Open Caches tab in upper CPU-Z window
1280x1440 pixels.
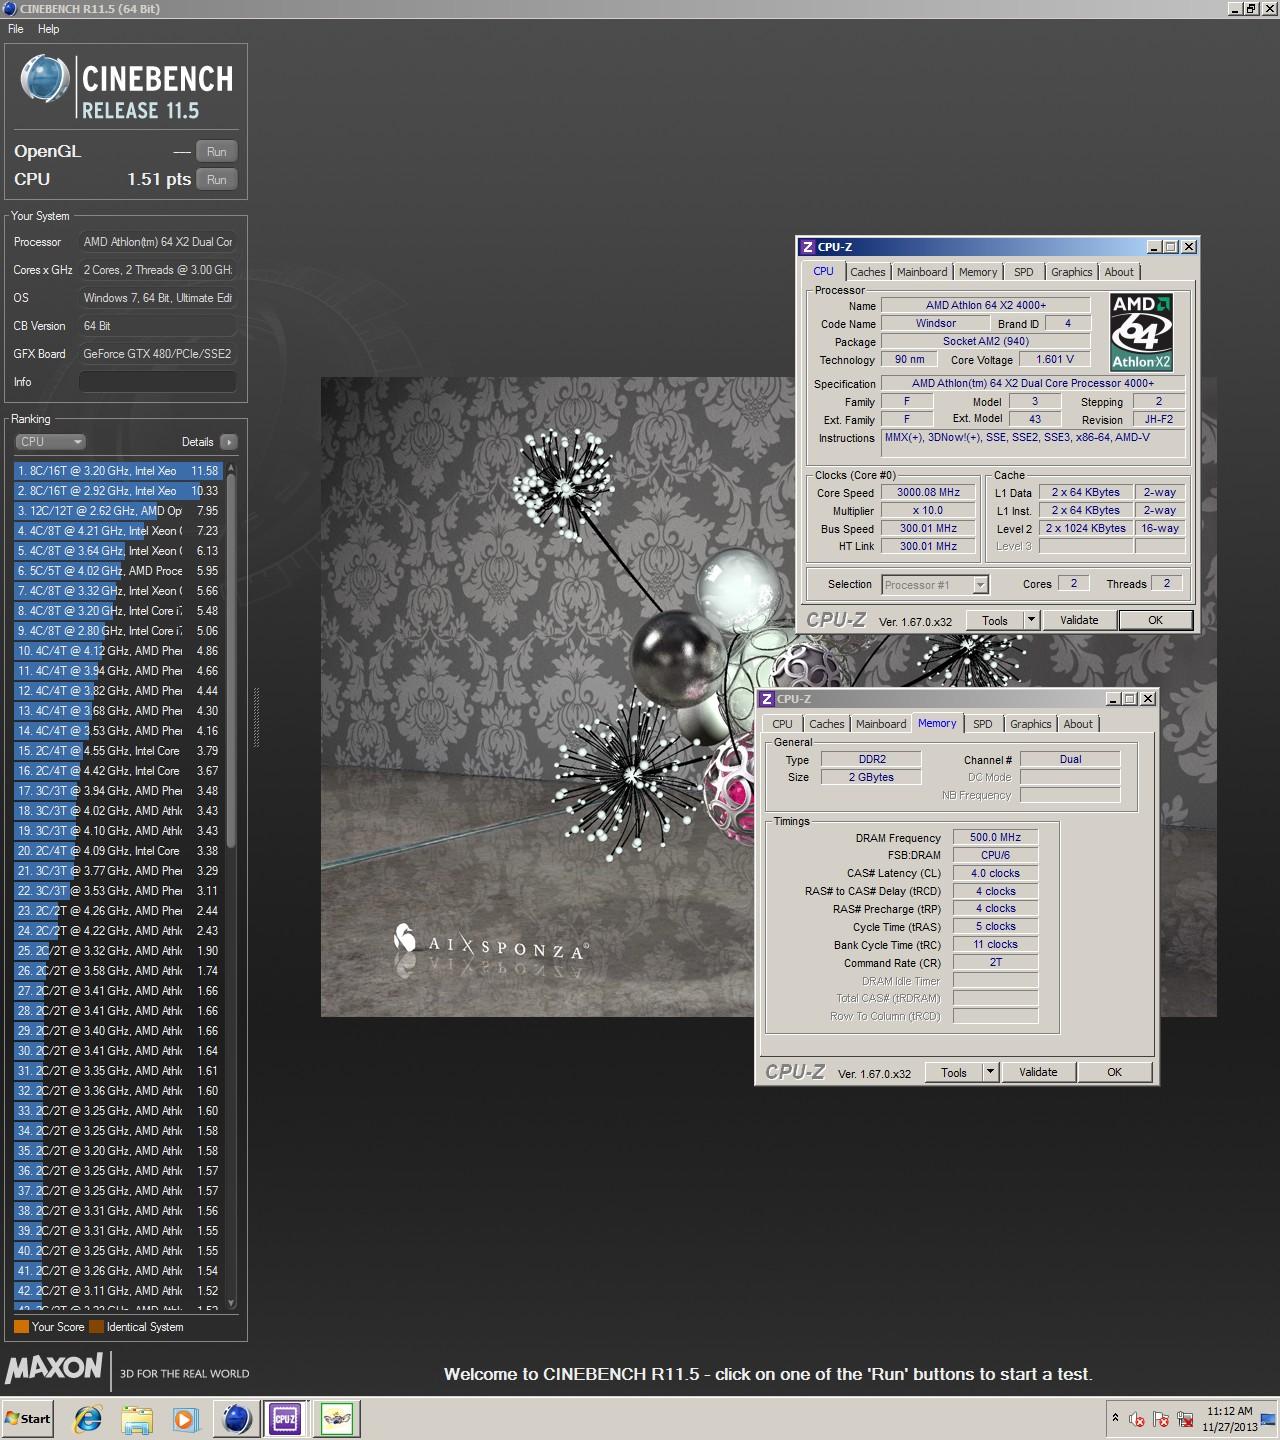point(868,272)
